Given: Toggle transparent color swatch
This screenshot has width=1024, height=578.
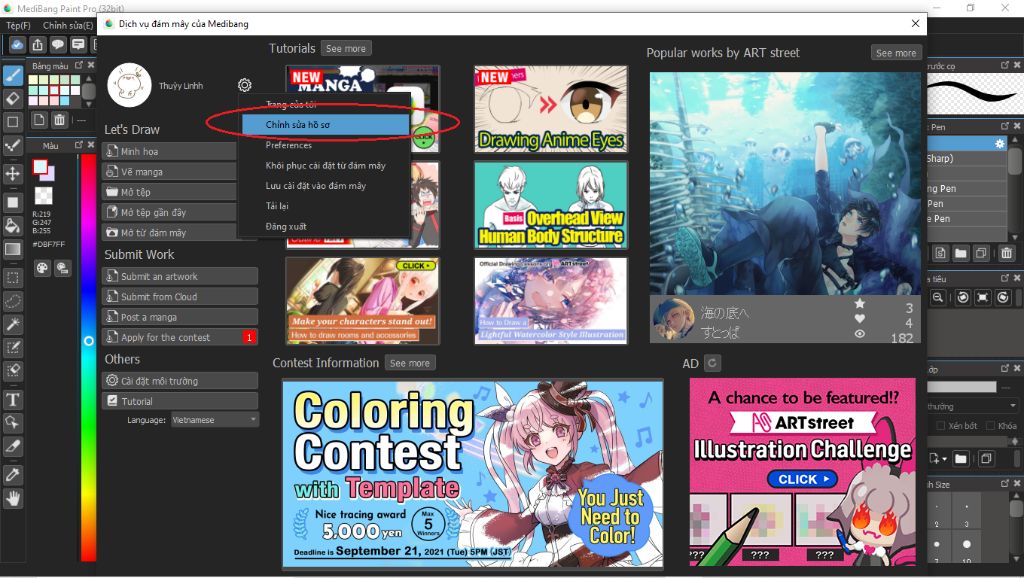Looking at the screenshot, I should point(44,196).
